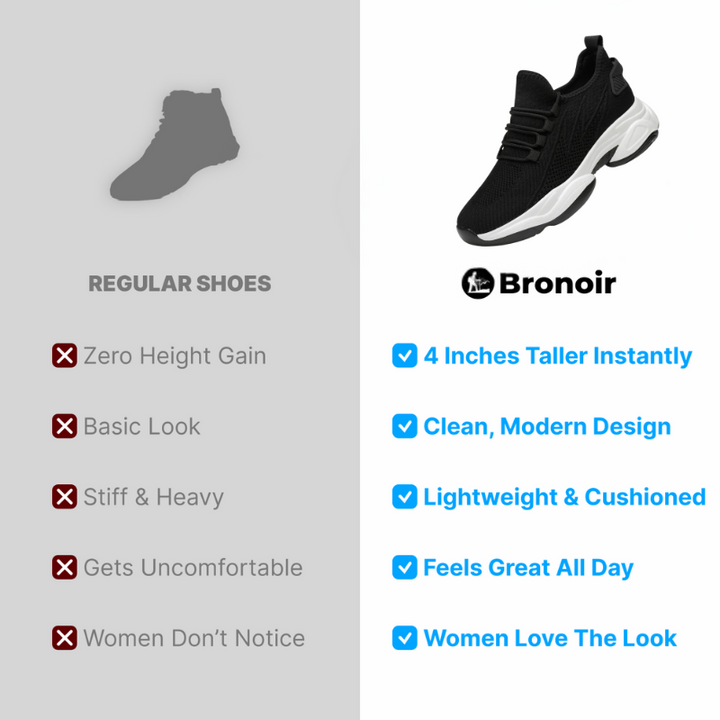Click the blue check beside Women Love The Look
Screen dimensions: 720x720
click(x=405, y=638)
